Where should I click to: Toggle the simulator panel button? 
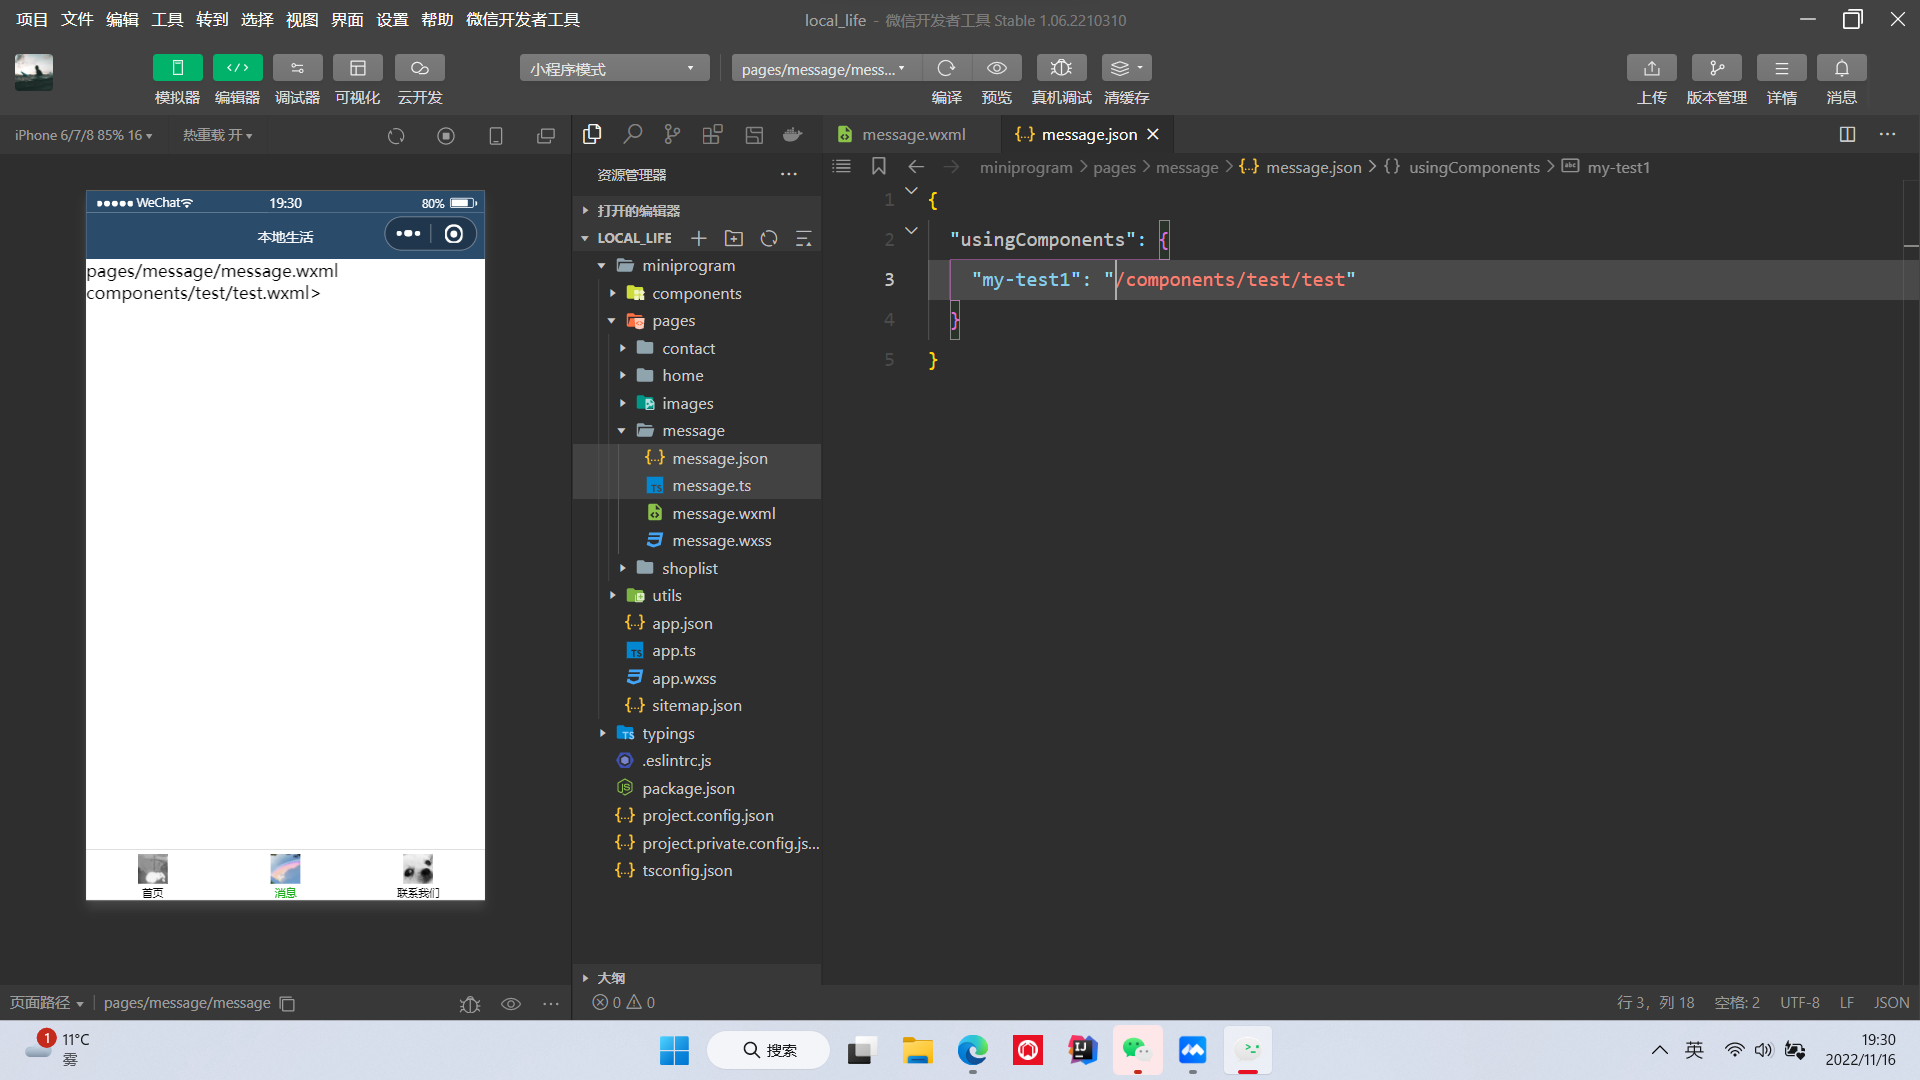point(177,68)
